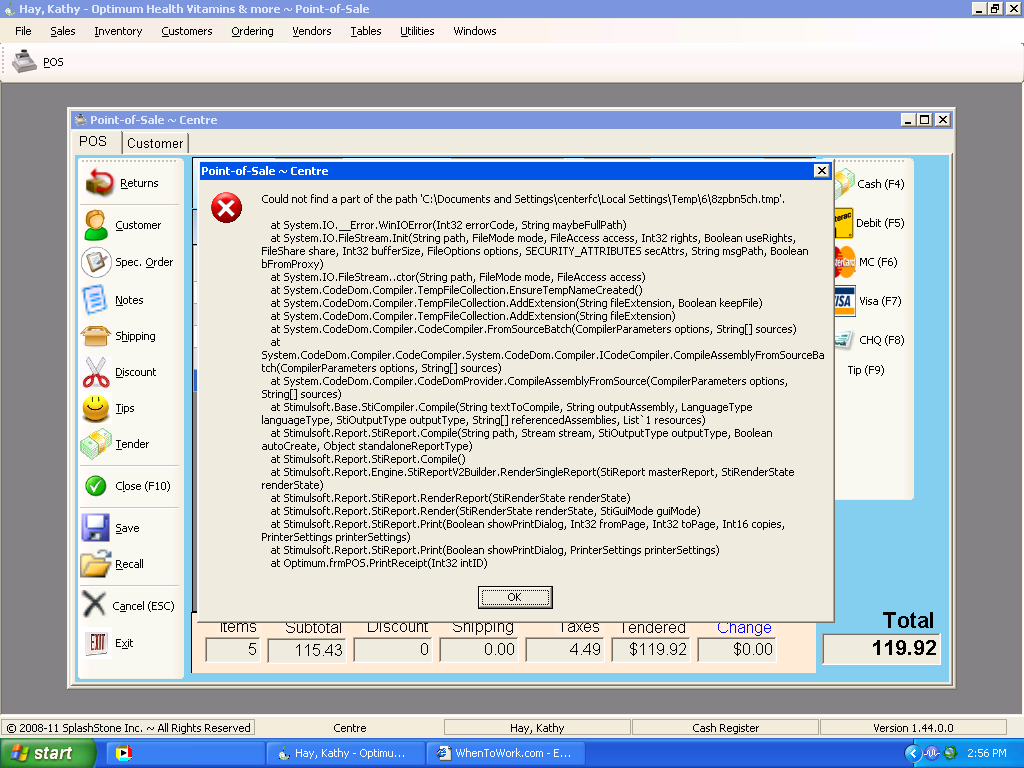This screenshot has height=768, width=1024.
Task: Open the Inventory menu
Action: point(118,31)
